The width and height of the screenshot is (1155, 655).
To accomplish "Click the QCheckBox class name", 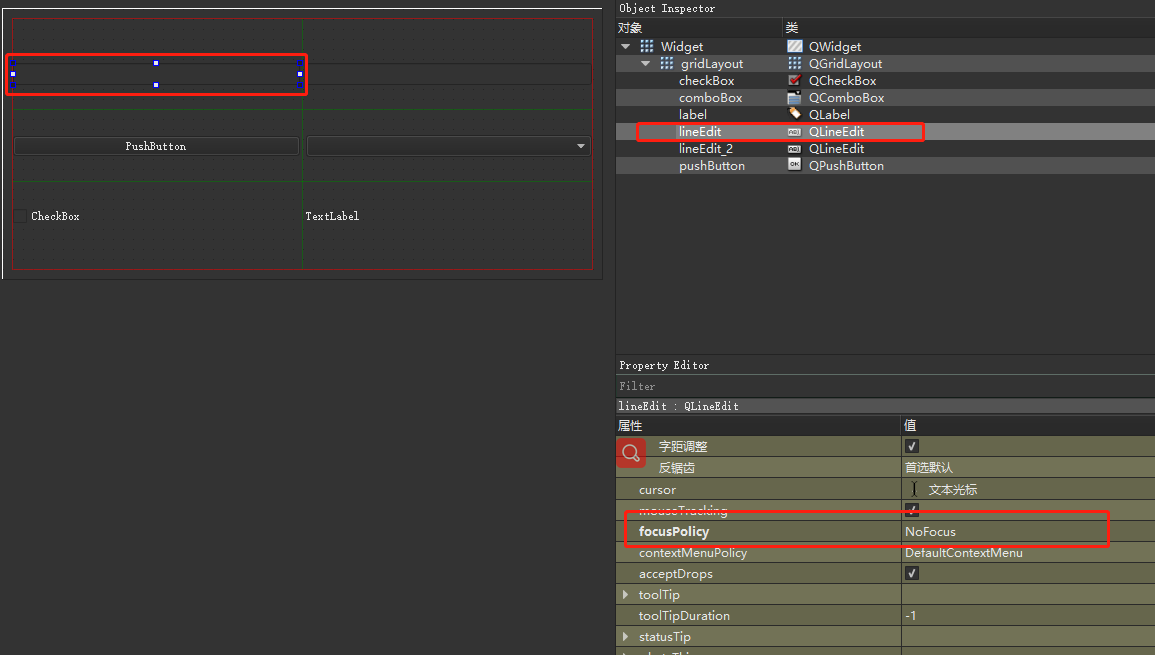I will 843,80.
